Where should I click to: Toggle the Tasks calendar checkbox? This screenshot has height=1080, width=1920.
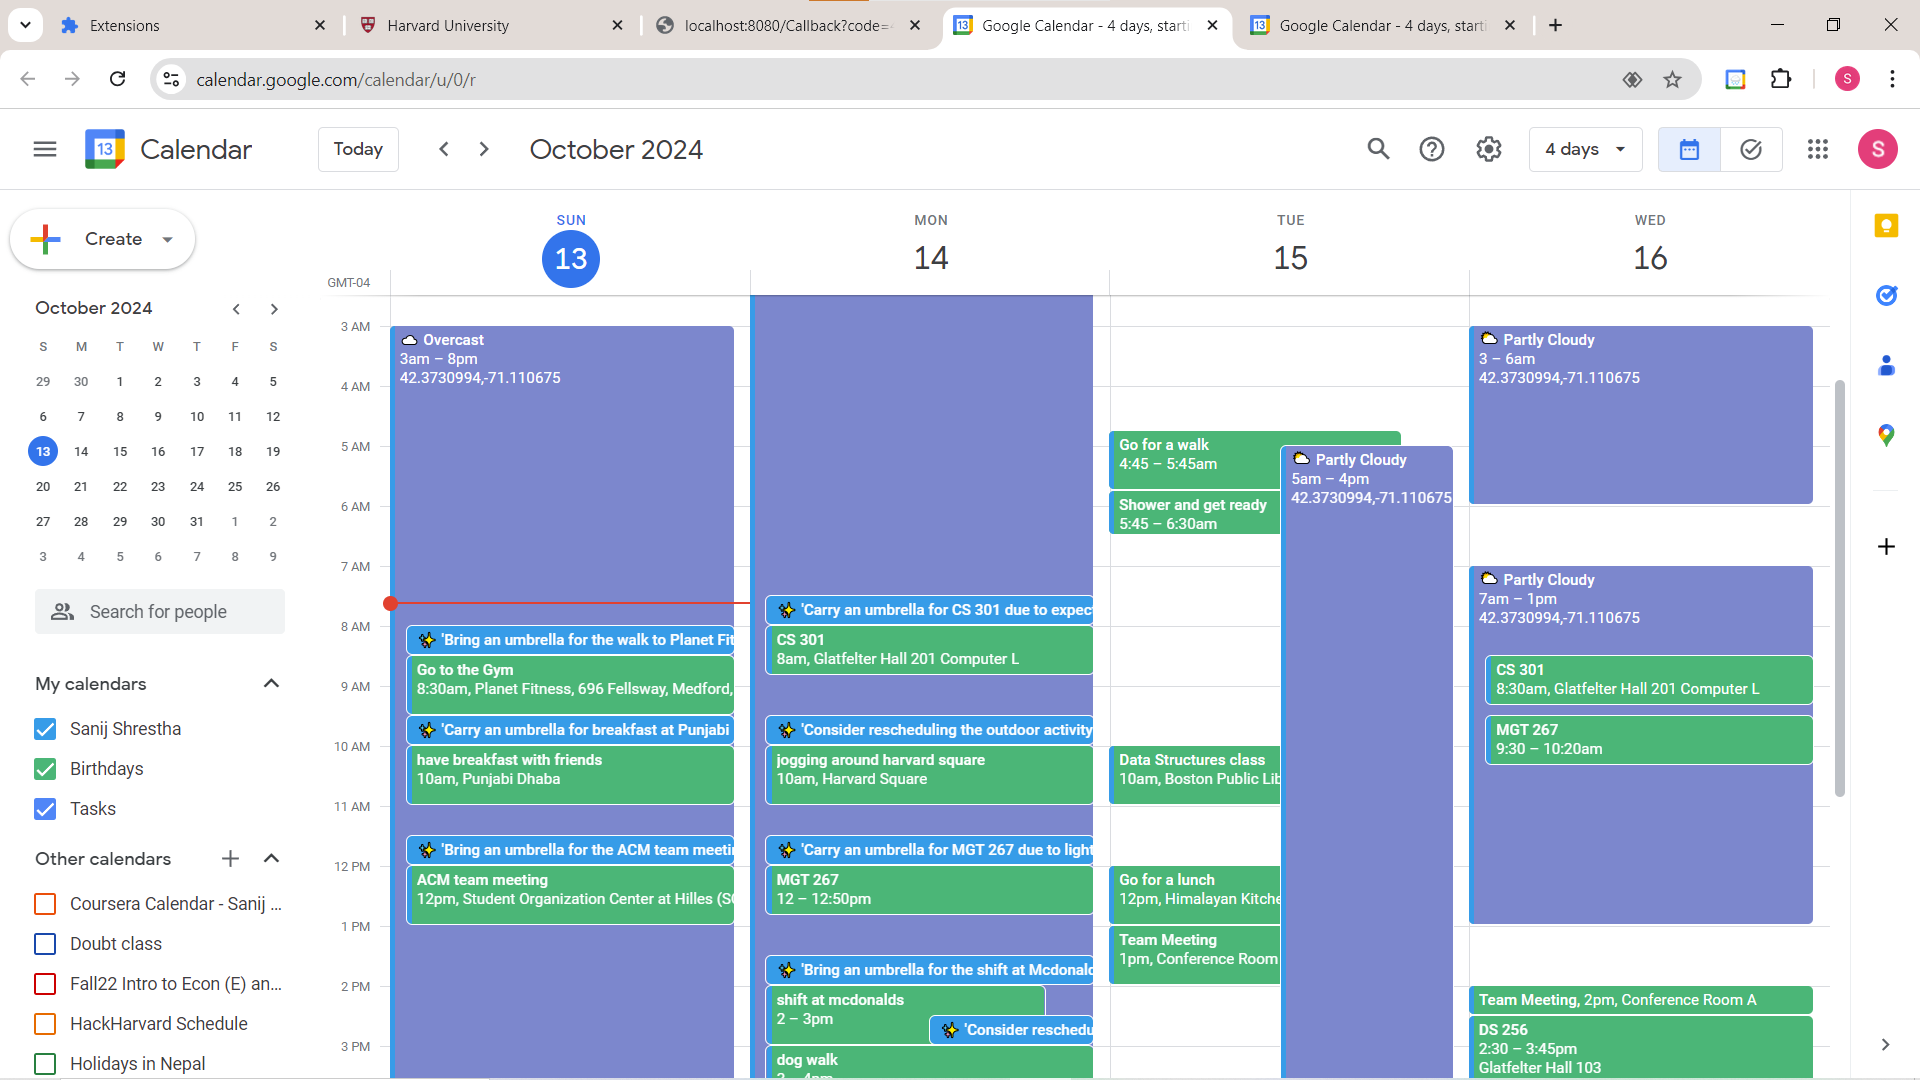coord(45,809)
